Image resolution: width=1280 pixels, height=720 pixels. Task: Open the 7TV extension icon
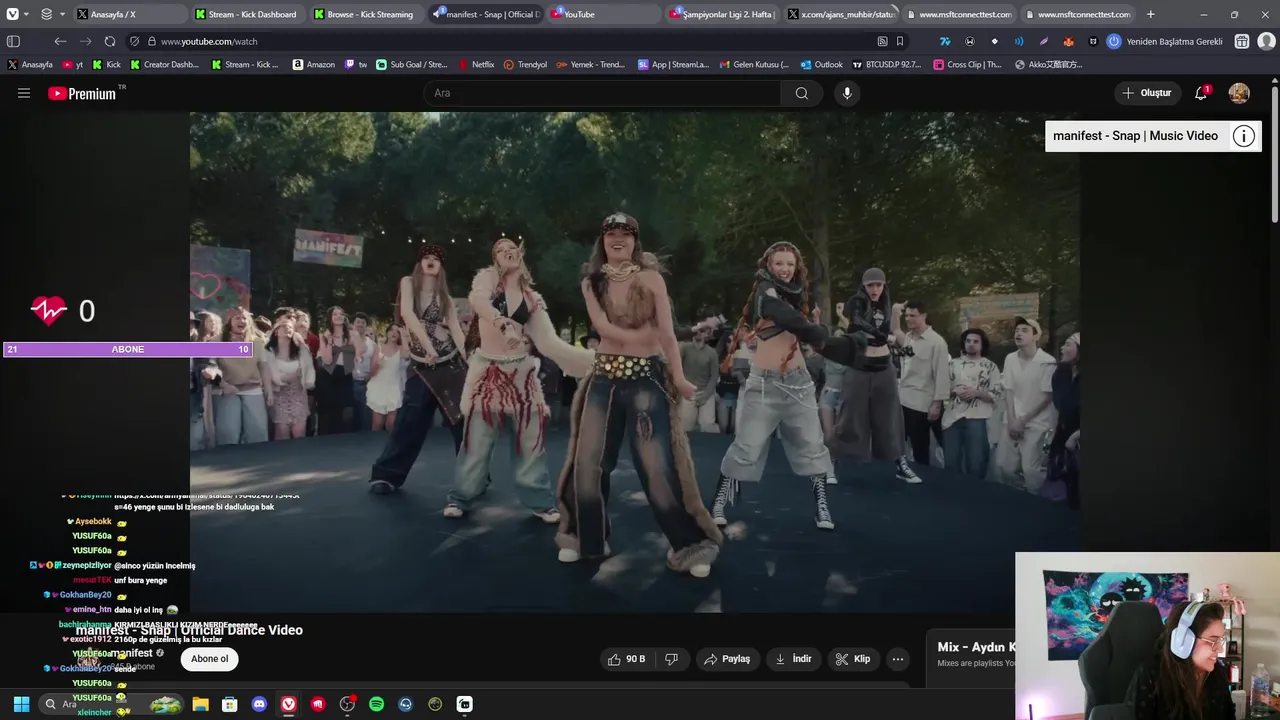pos(945,41)
